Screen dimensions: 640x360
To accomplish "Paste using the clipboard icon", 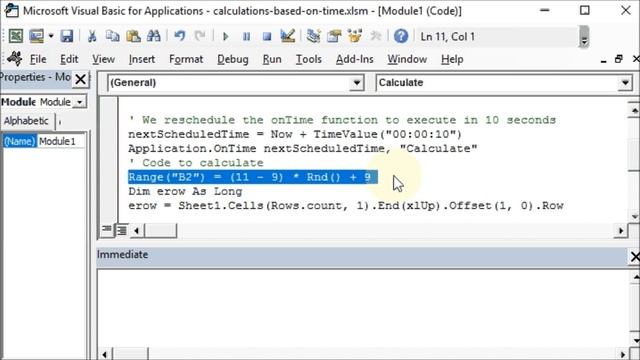I will coord(133,36).
